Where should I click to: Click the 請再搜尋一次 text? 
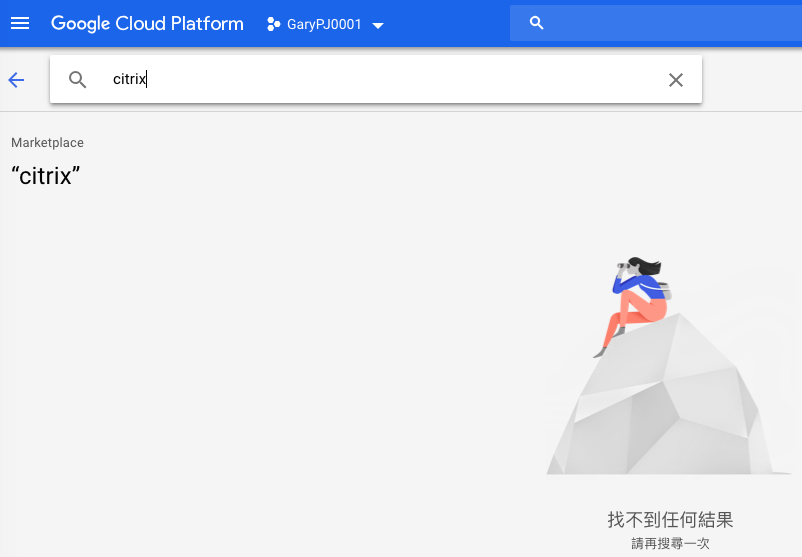point(670,543)
